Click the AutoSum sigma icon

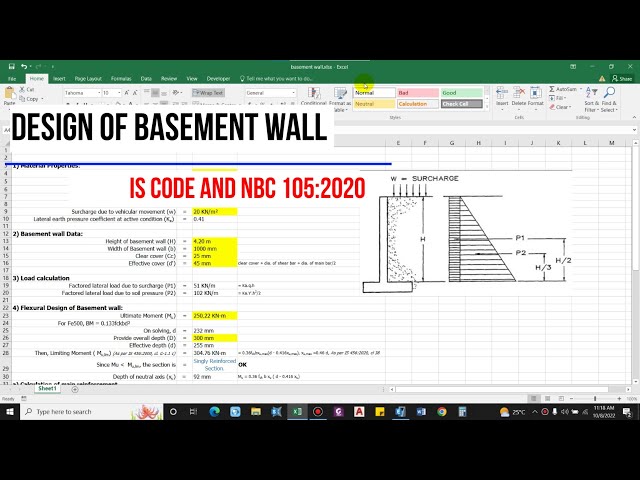(551, 89)
